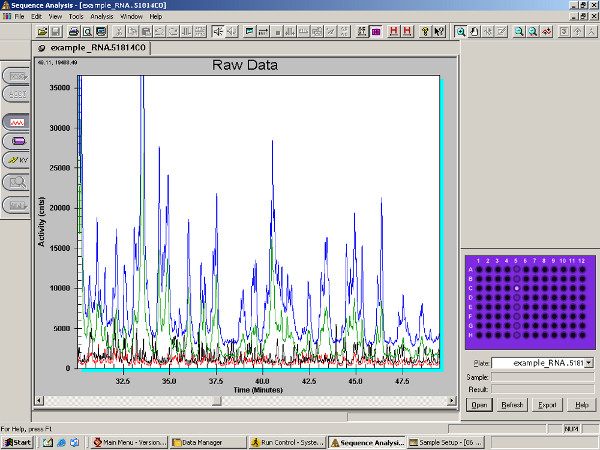The image size is (600, 450).
Task: Open the Tools menu
Action: pos(76,17)
